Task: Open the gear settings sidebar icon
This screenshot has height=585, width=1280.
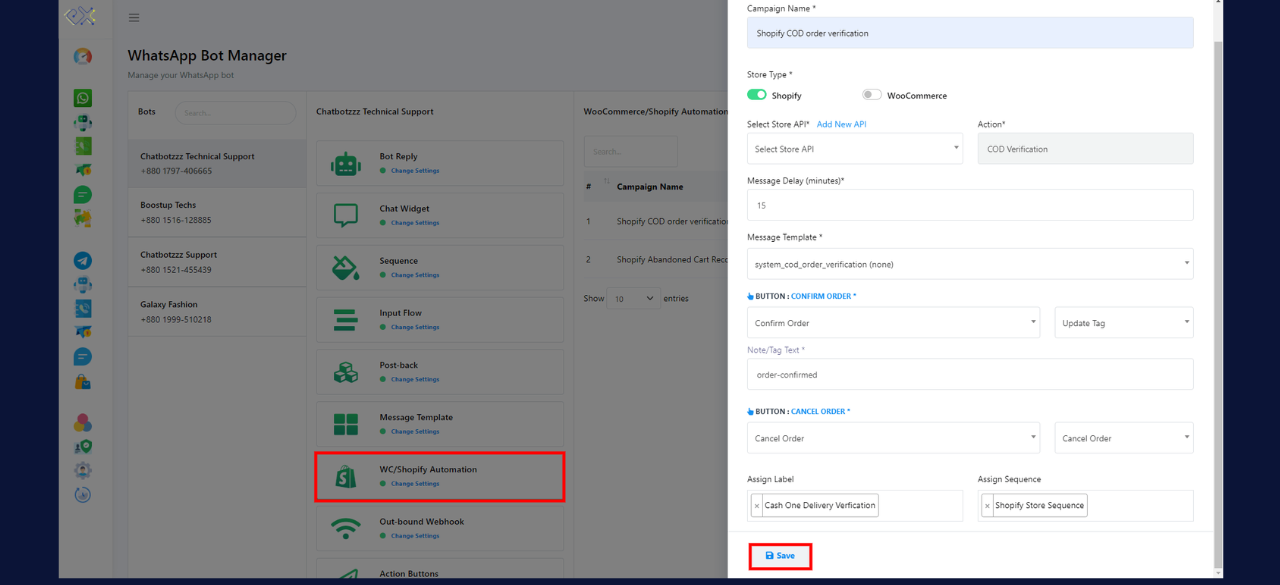Action: tap(83, 470)
